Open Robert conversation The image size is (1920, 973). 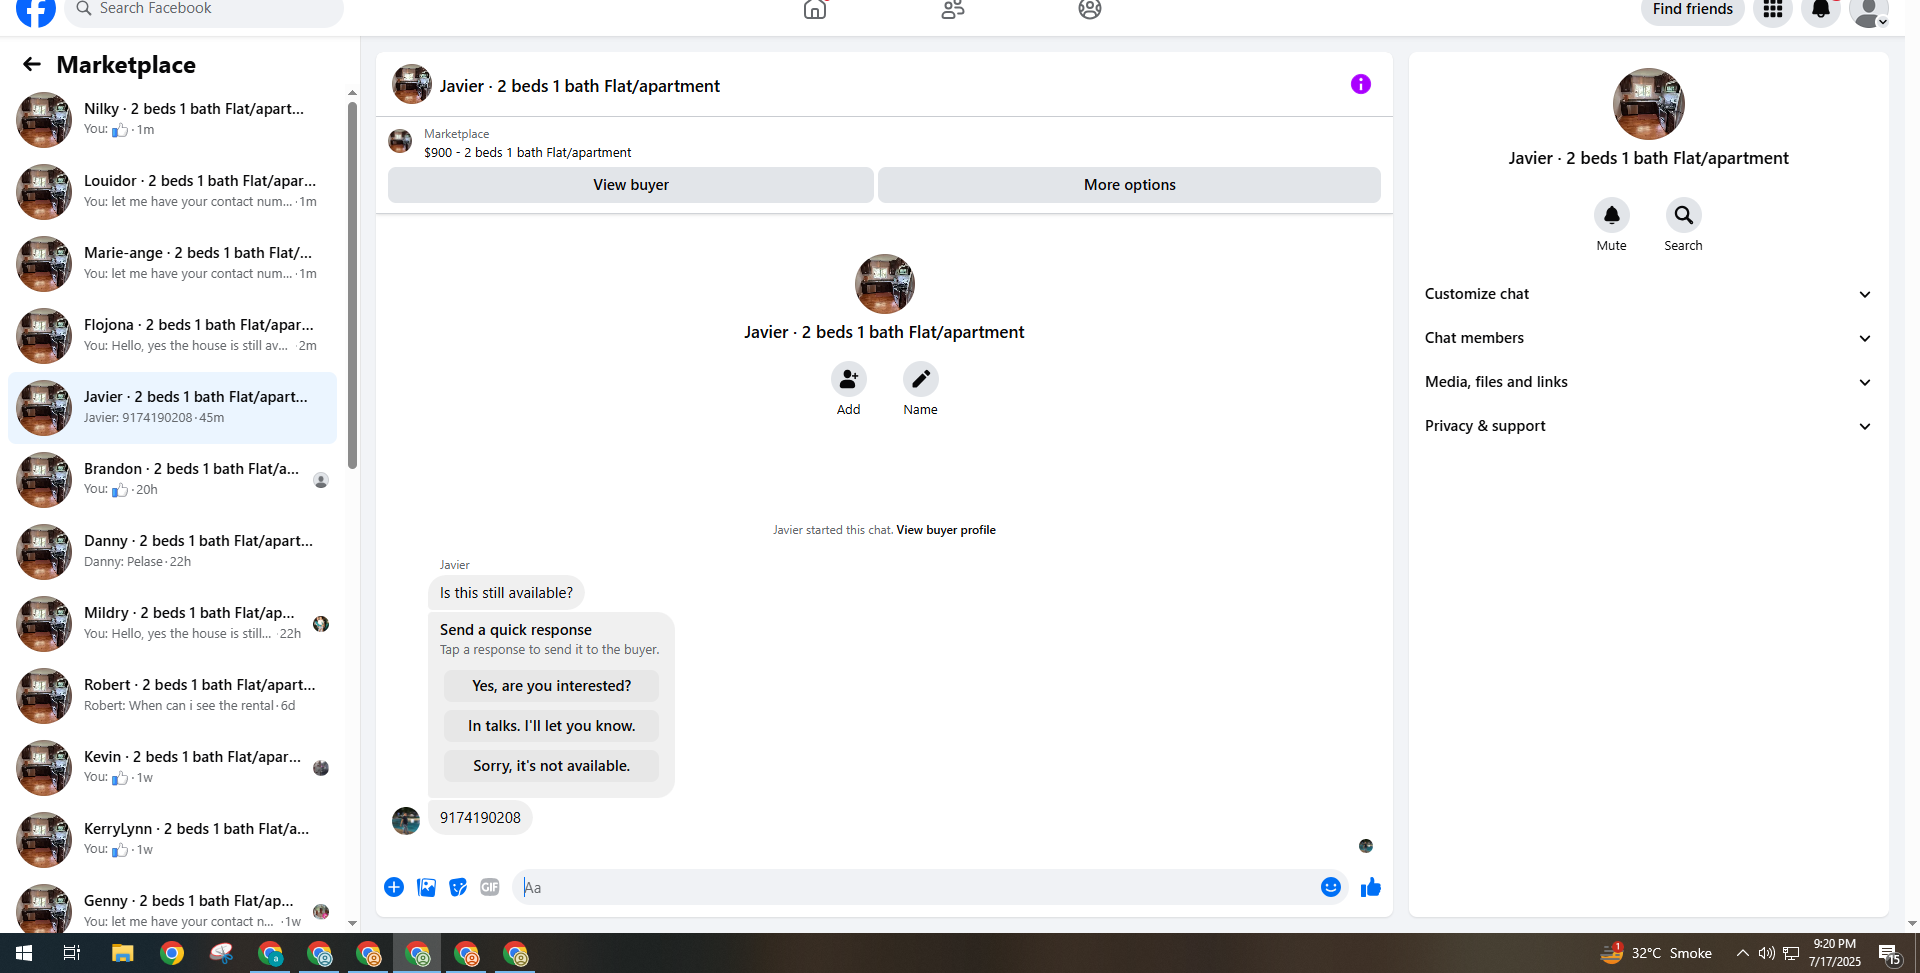click(172, 695)
